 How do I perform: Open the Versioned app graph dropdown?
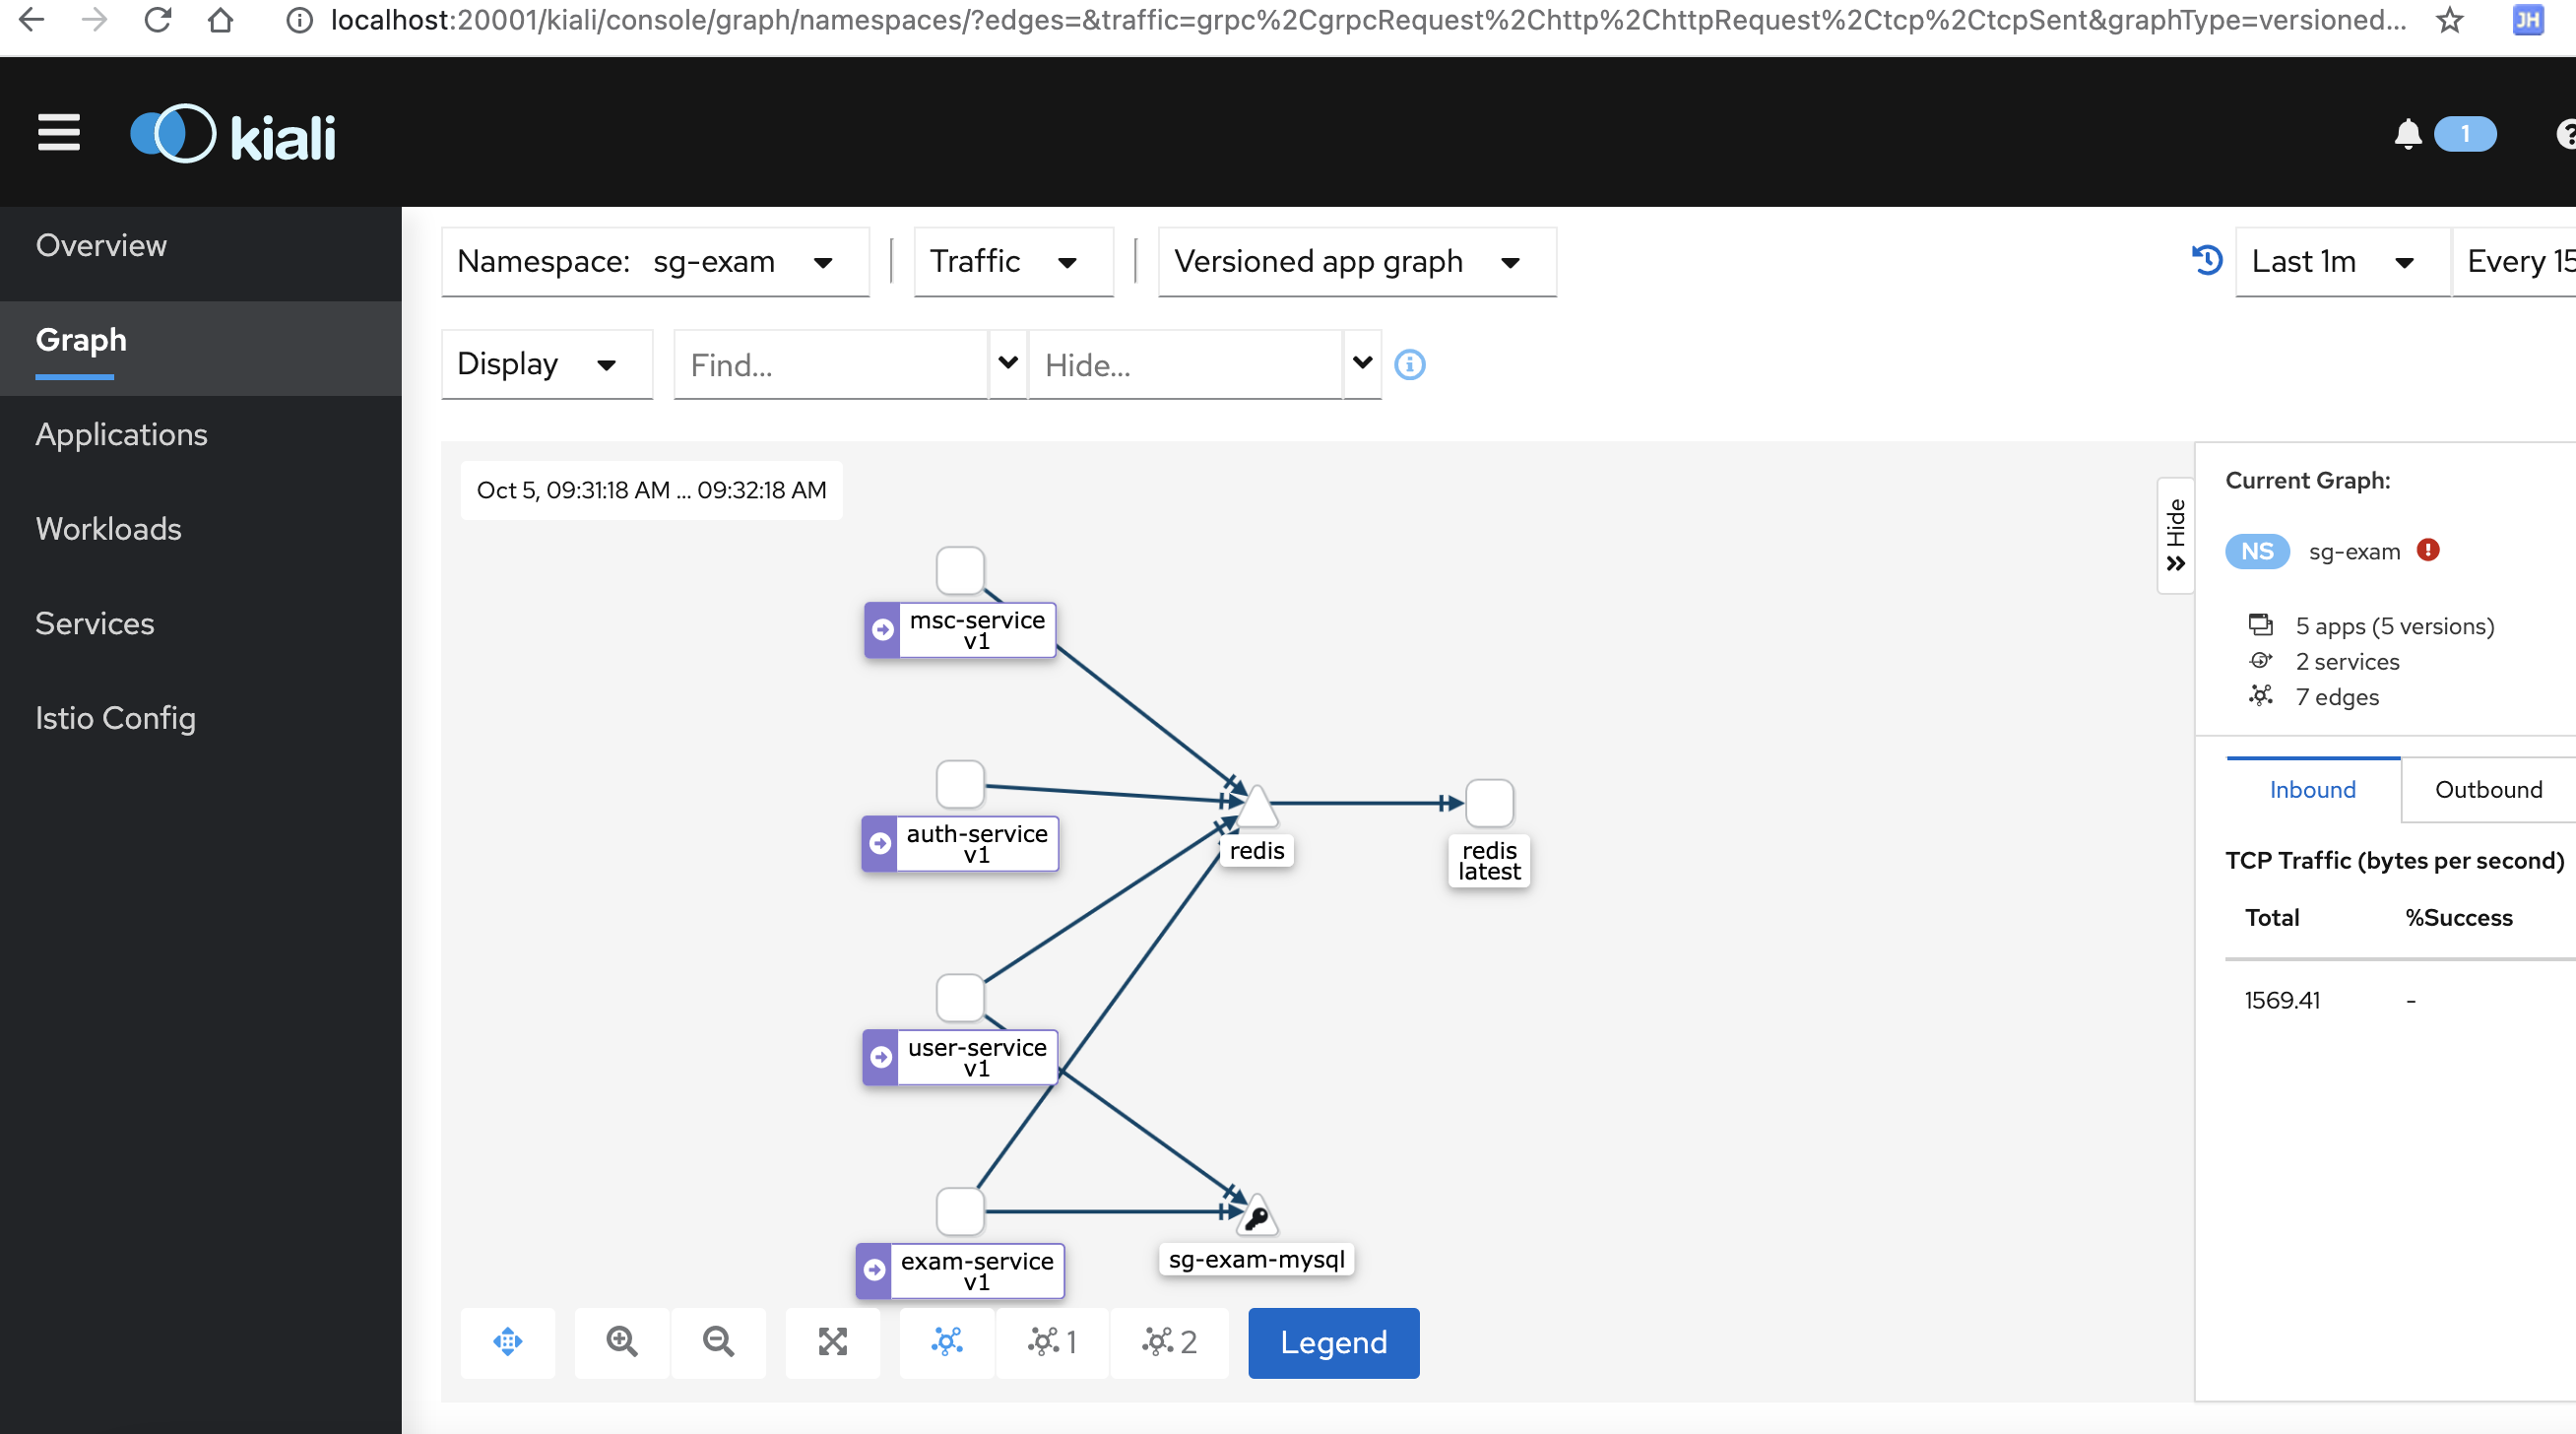coord(1357,262)
